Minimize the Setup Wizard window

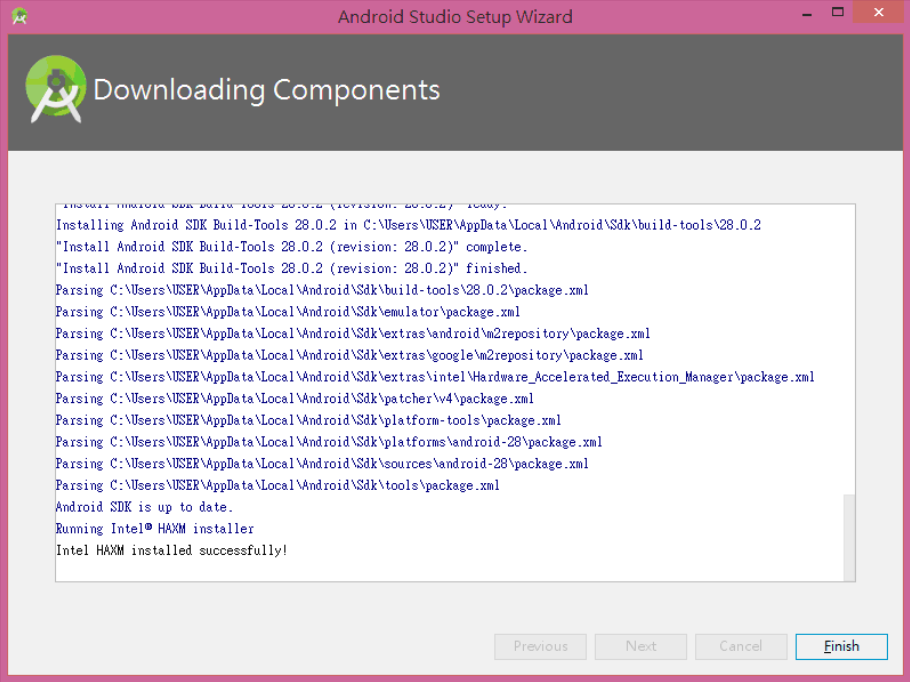point(807,14)
